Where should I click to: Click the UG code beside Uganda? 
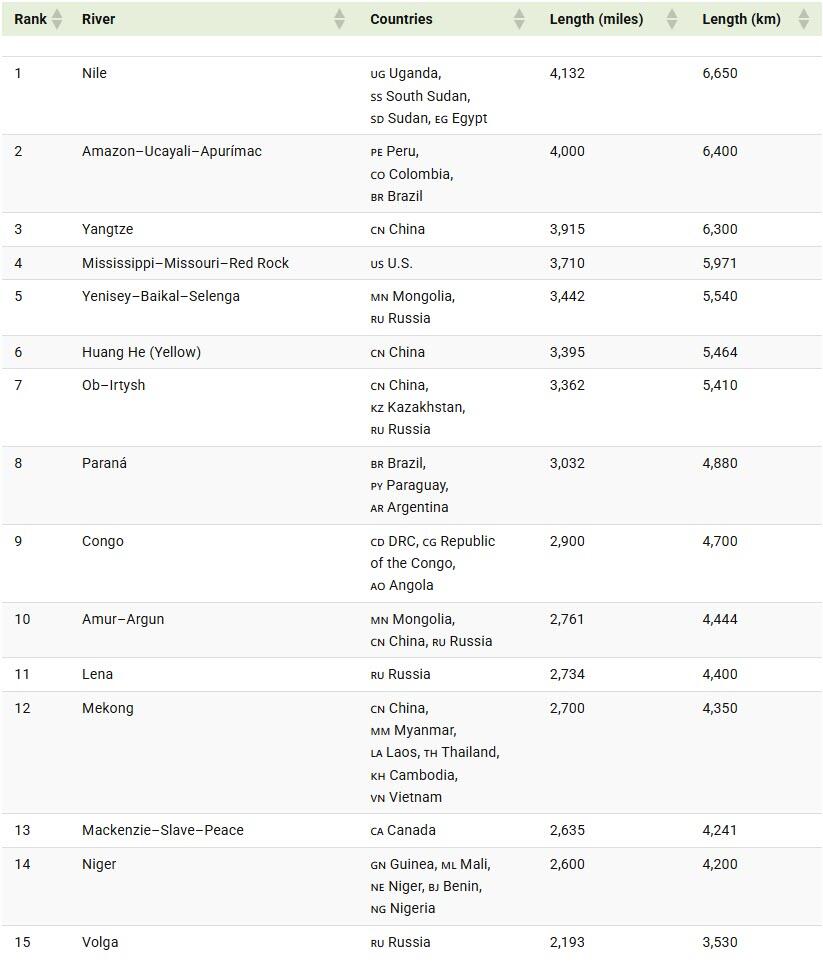(x=377, y=74)
